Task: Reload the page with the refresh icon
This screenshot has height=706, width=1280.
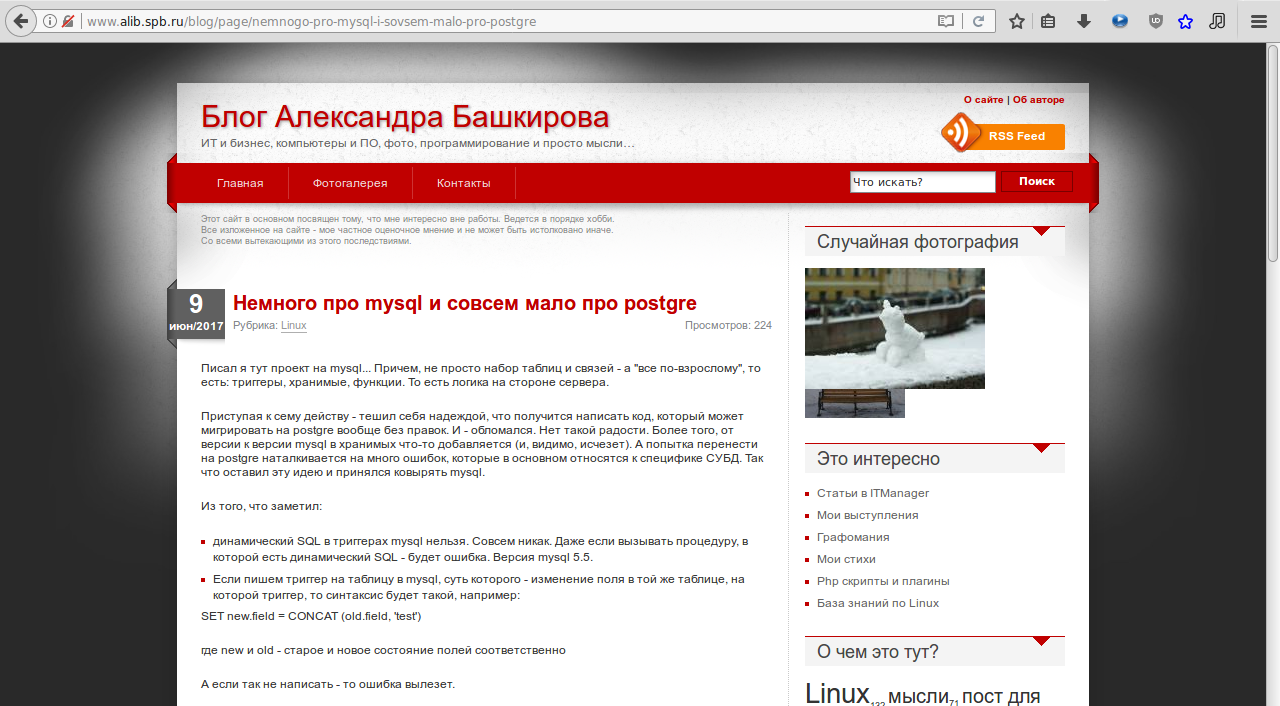Action: [x=979, y=21]
